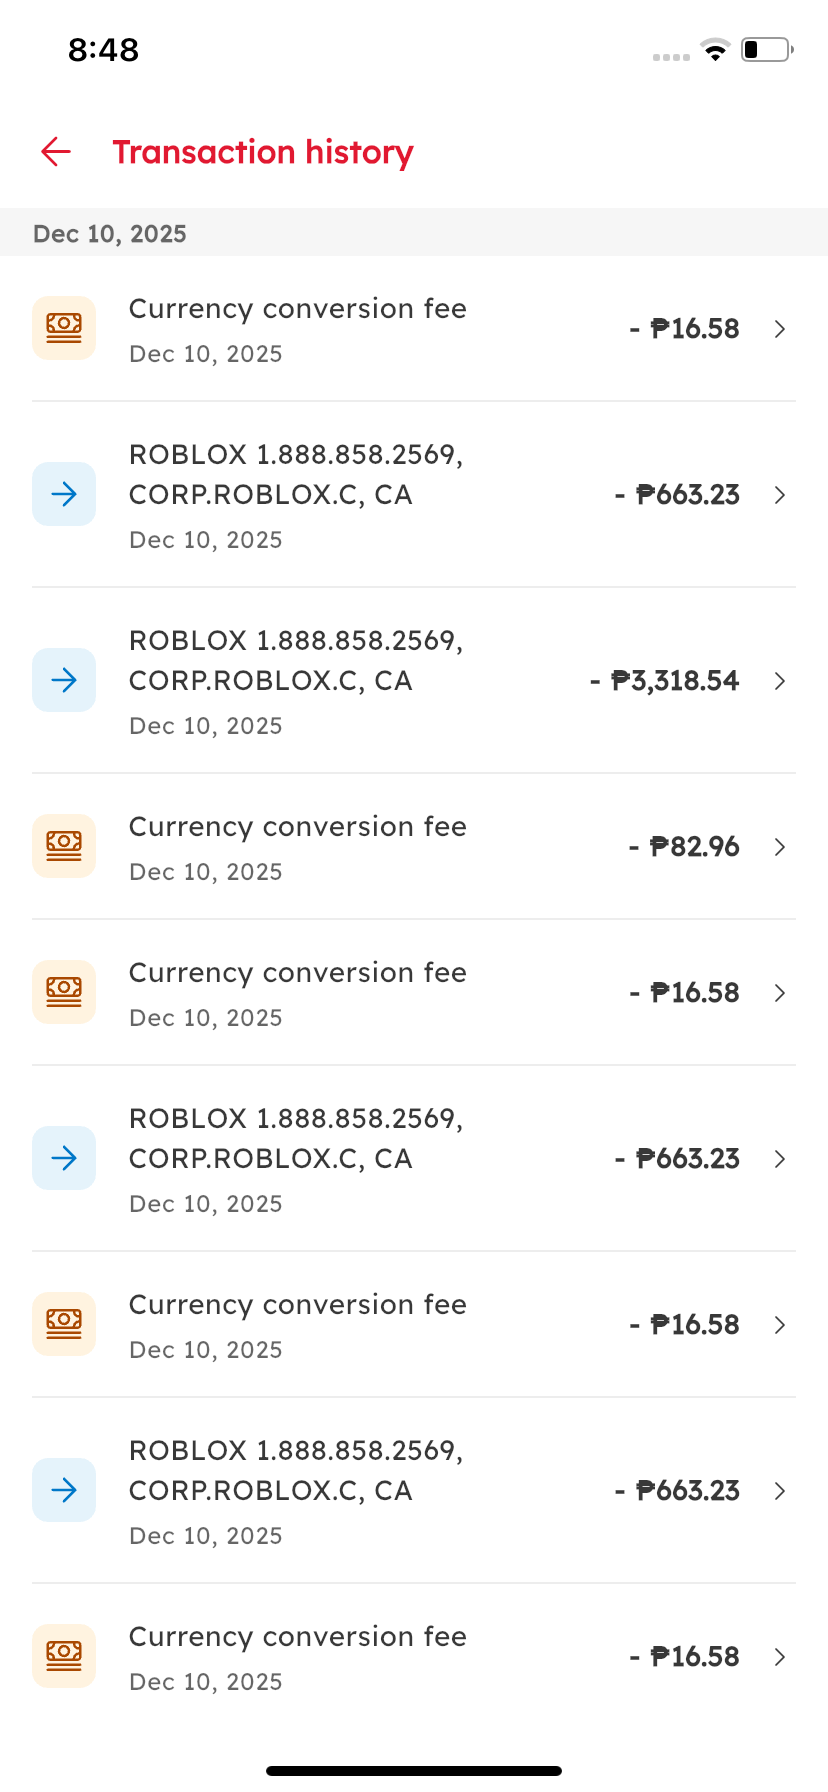Expand details chevron for the ₱3,318.54 payment
Image resolution: width=828 pixels, height=1792 pixels.
[780, 681]
